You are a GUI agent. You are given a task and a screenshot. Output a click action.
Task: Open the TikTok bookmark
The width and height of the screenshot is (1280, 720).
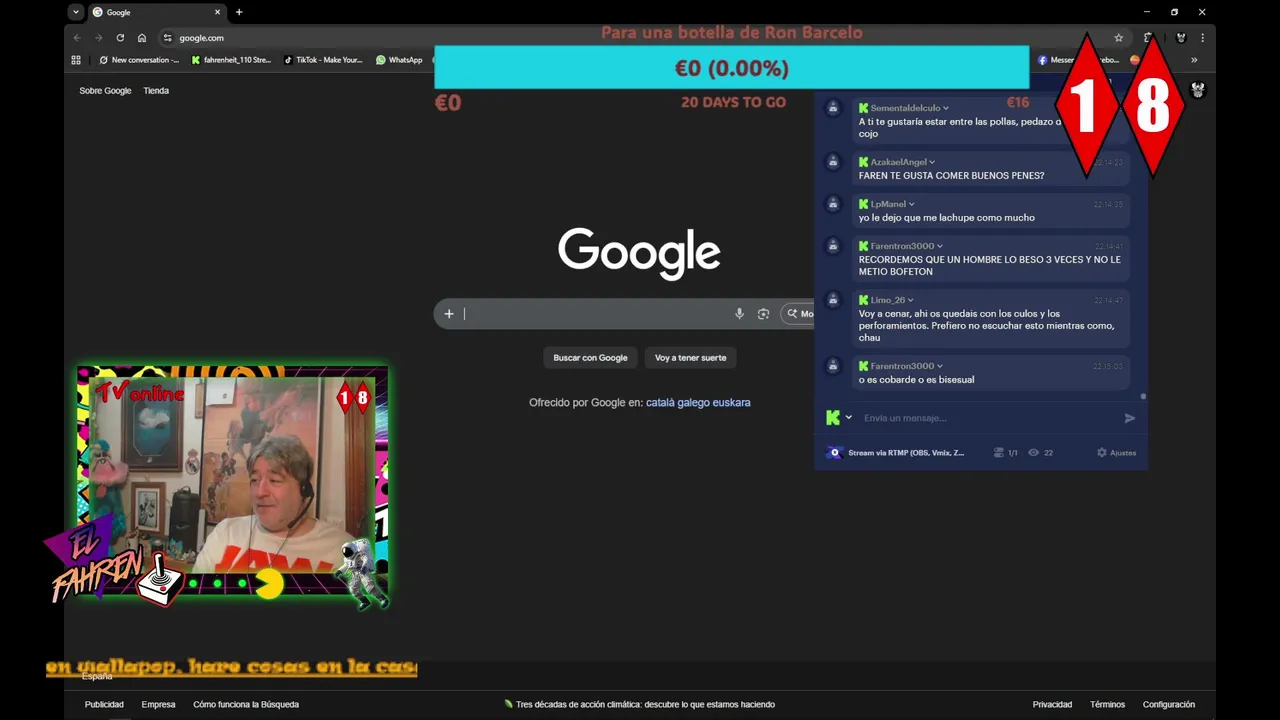pos(323,60)
